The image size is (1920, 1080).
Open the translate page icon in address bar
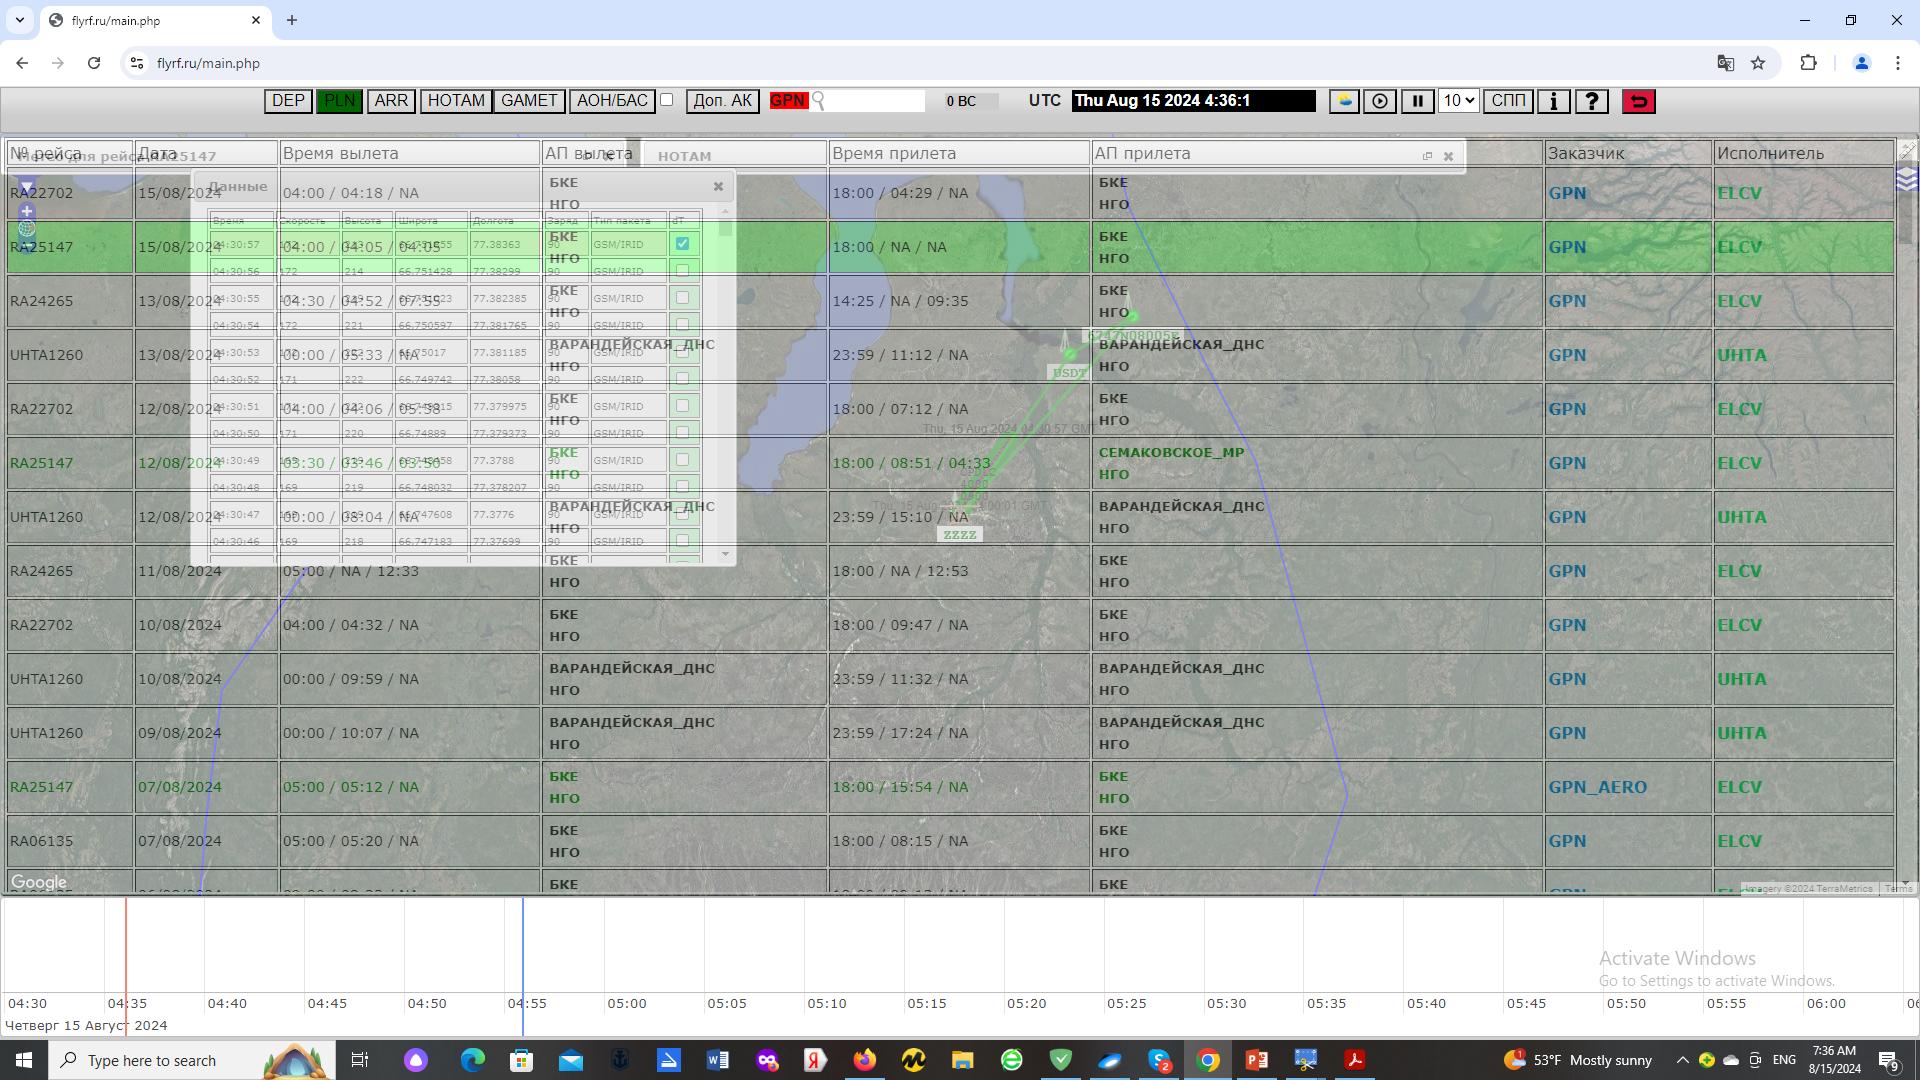pos(1725,63)
